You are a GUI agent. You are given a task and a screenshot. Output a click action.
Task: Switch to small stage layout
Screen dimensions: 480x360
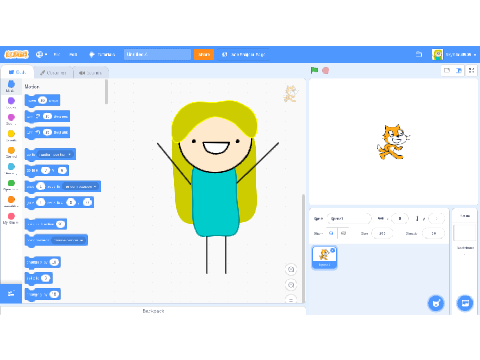pyautogui.click(x=447, y=70)
